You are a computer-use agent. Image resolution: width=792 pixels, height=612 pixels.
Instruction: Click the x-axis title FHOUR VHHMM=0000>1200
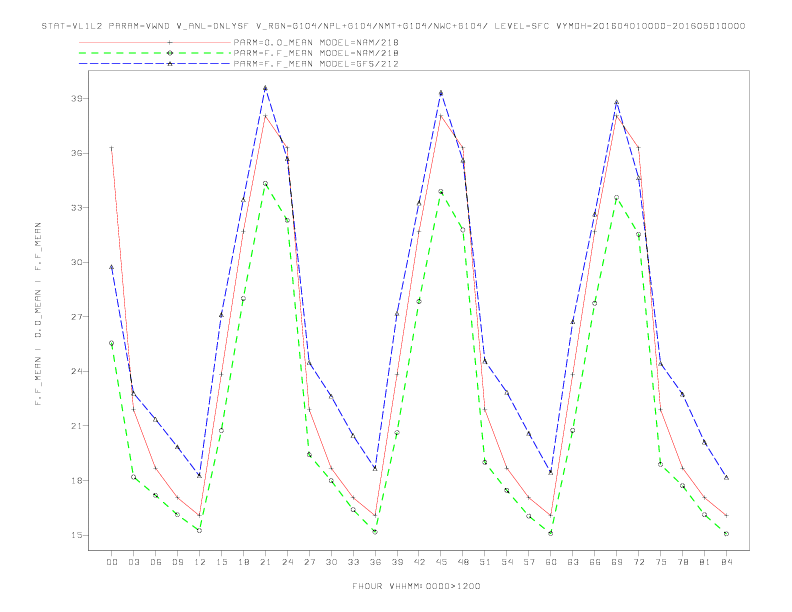416,586
